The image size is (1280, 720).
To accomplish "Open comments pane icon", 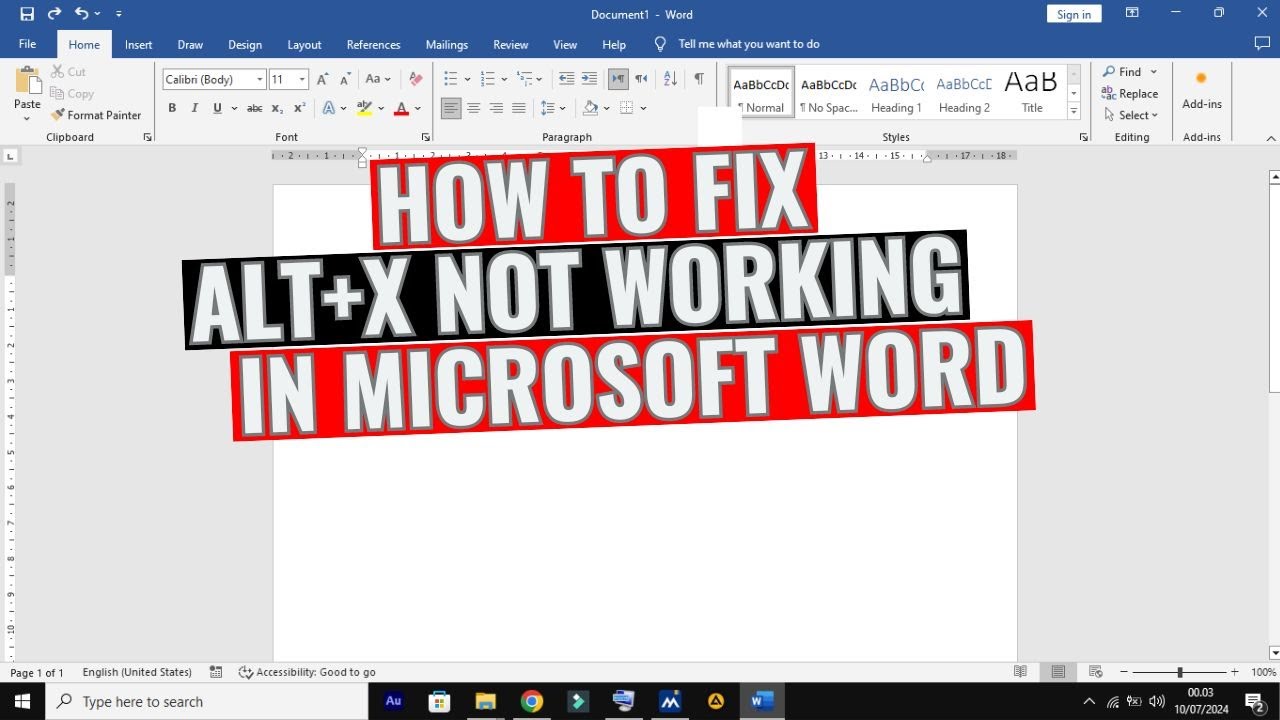I will click(x=1261, y=44).
